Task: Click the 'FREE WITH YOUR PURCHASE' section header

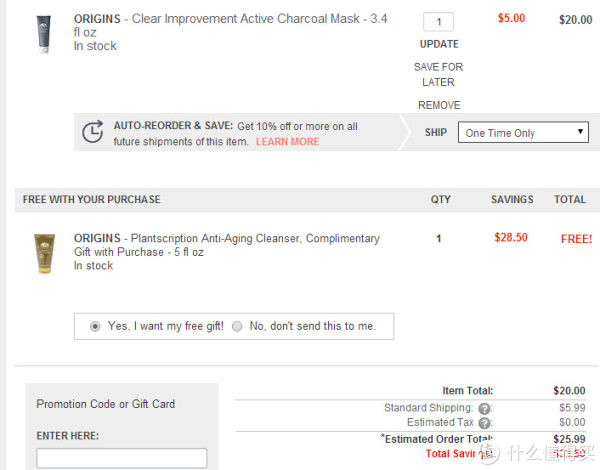Action: (91, 199)
